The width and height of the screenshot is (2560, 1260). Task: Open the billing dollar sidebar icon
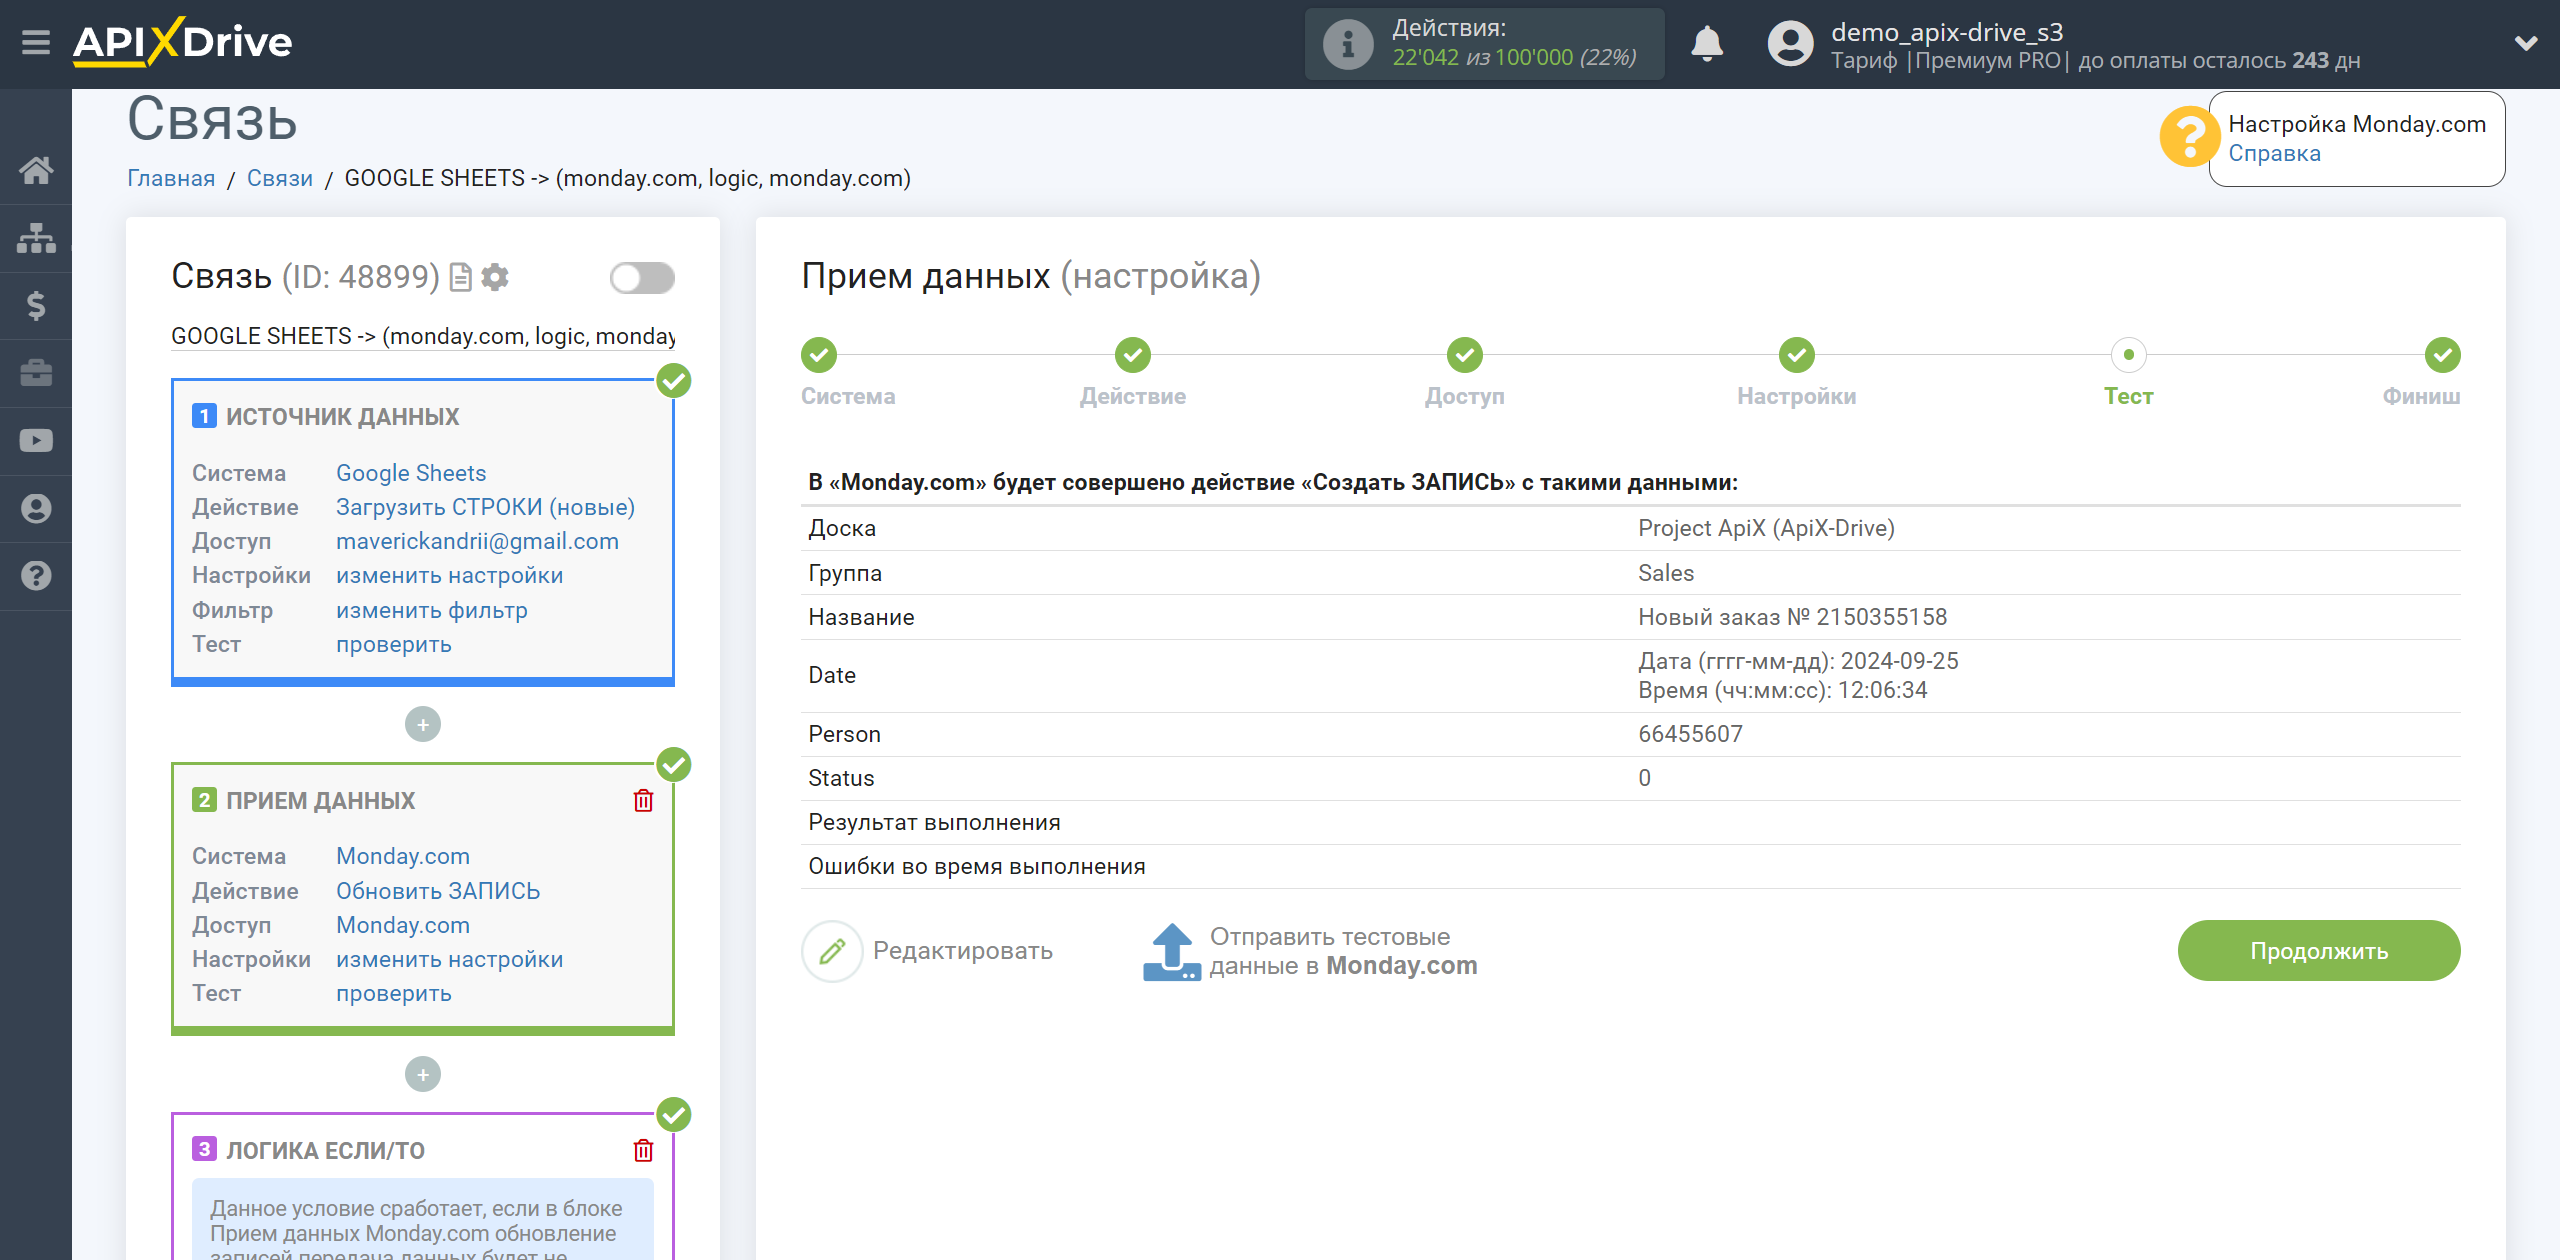coord(36,305)
